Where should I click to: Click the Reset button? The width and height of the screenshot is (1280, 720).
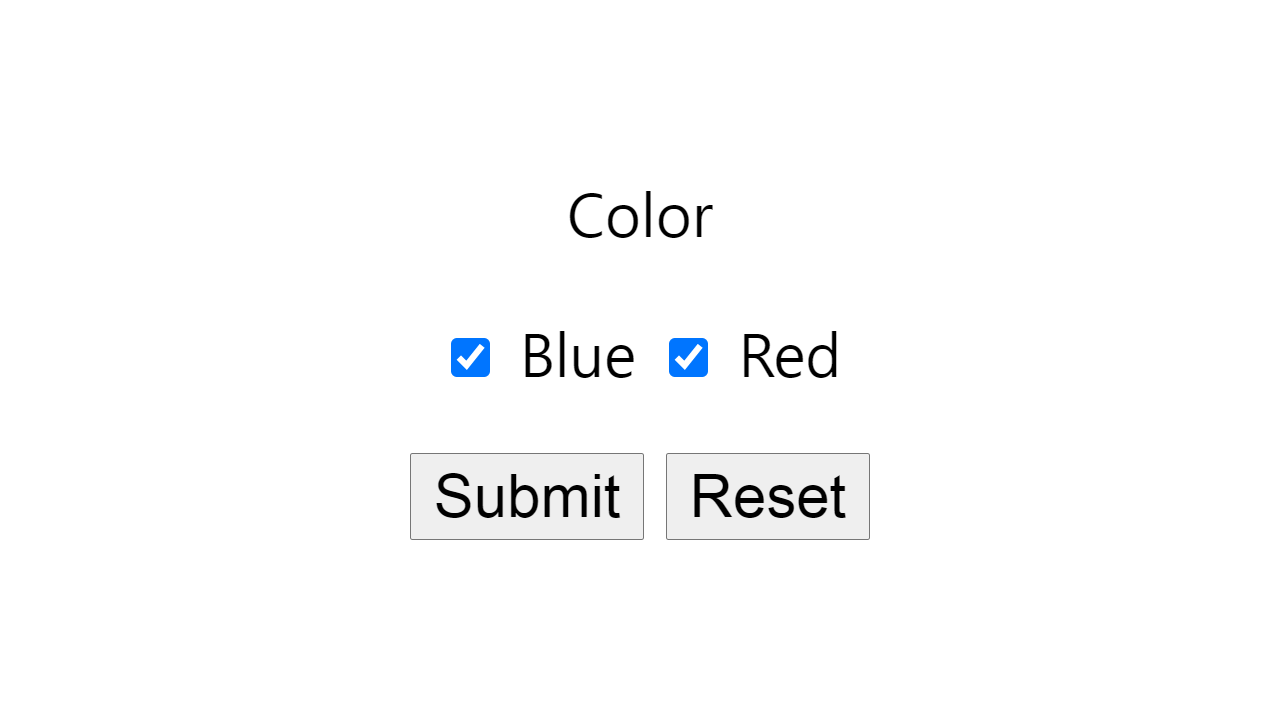(x=767, y=496)
